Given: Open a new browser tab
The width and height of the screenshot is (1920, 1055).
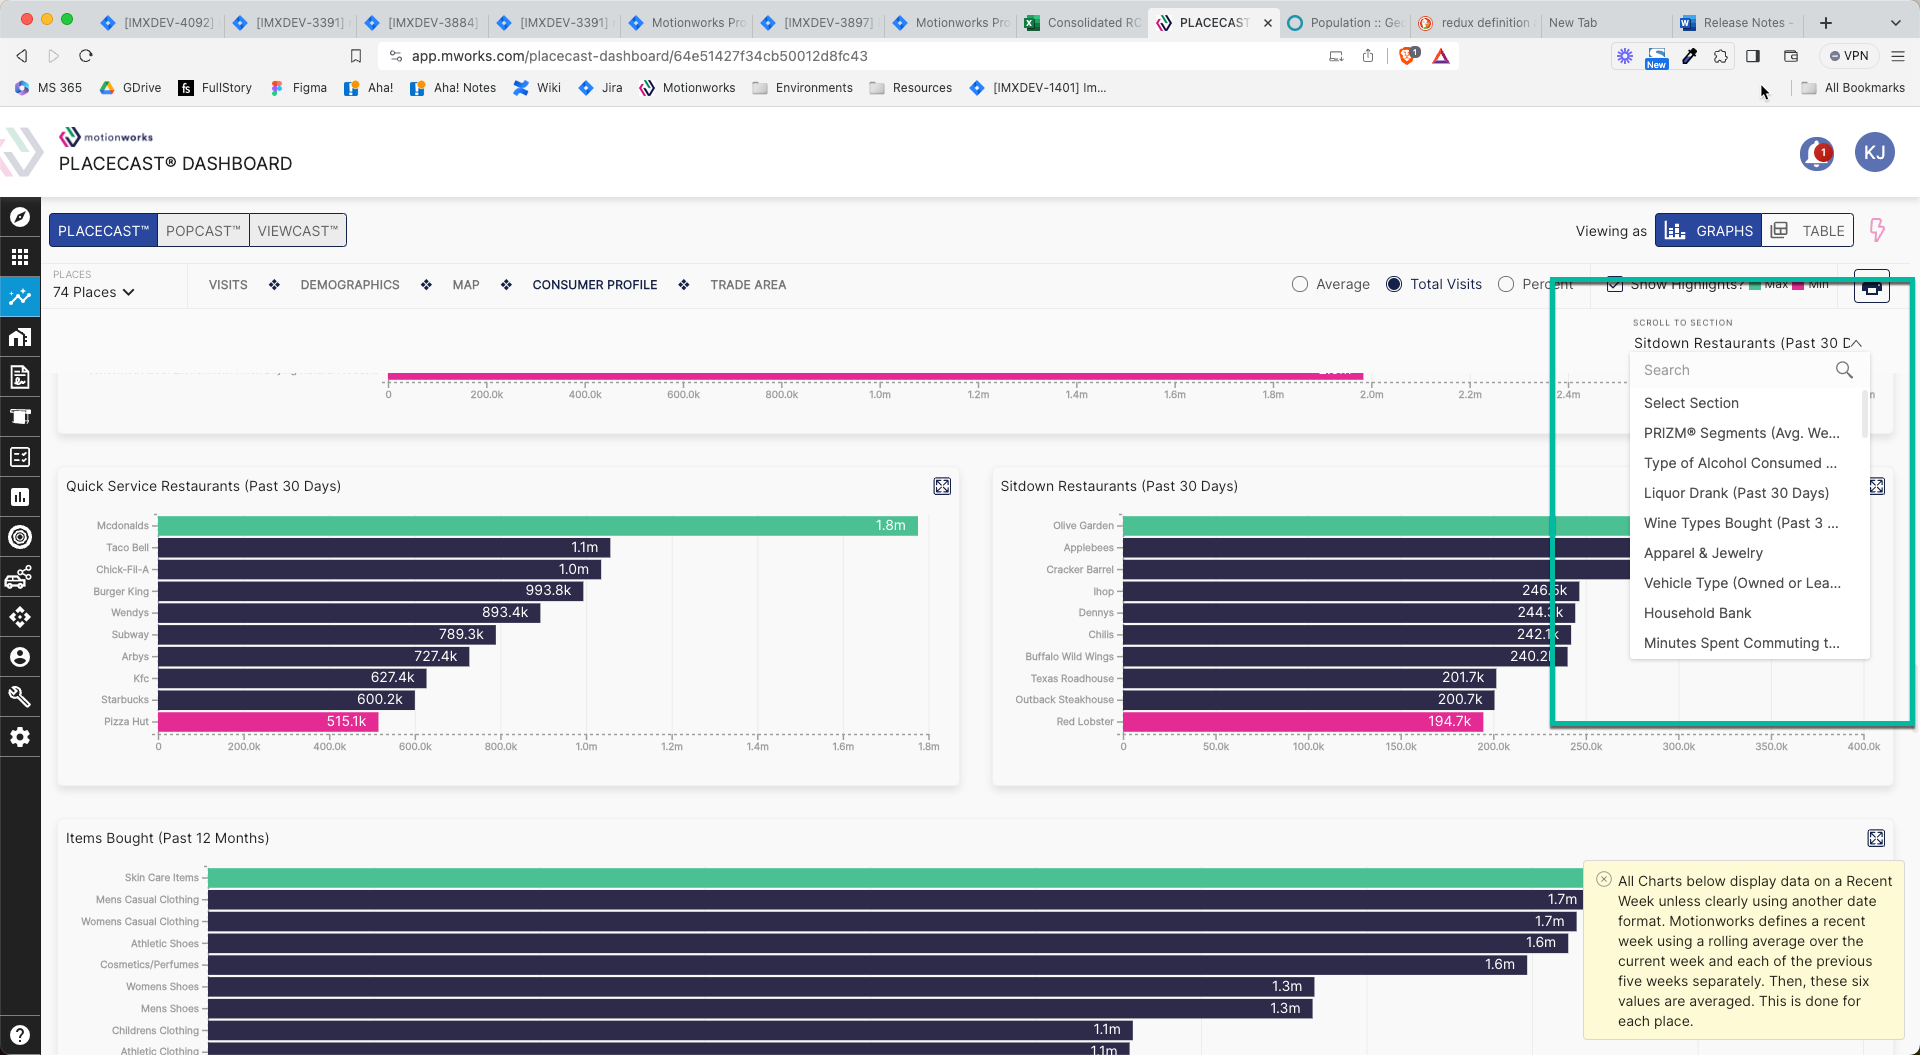Looking at the screenshot, I should click(1826, 22).
